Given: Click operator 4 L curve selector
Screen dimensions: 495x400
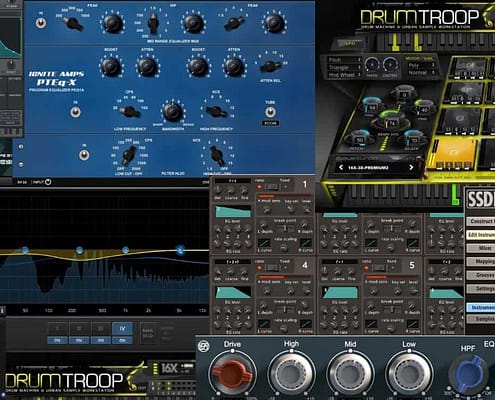Looking at the screenshot, I should coord(264,323).
